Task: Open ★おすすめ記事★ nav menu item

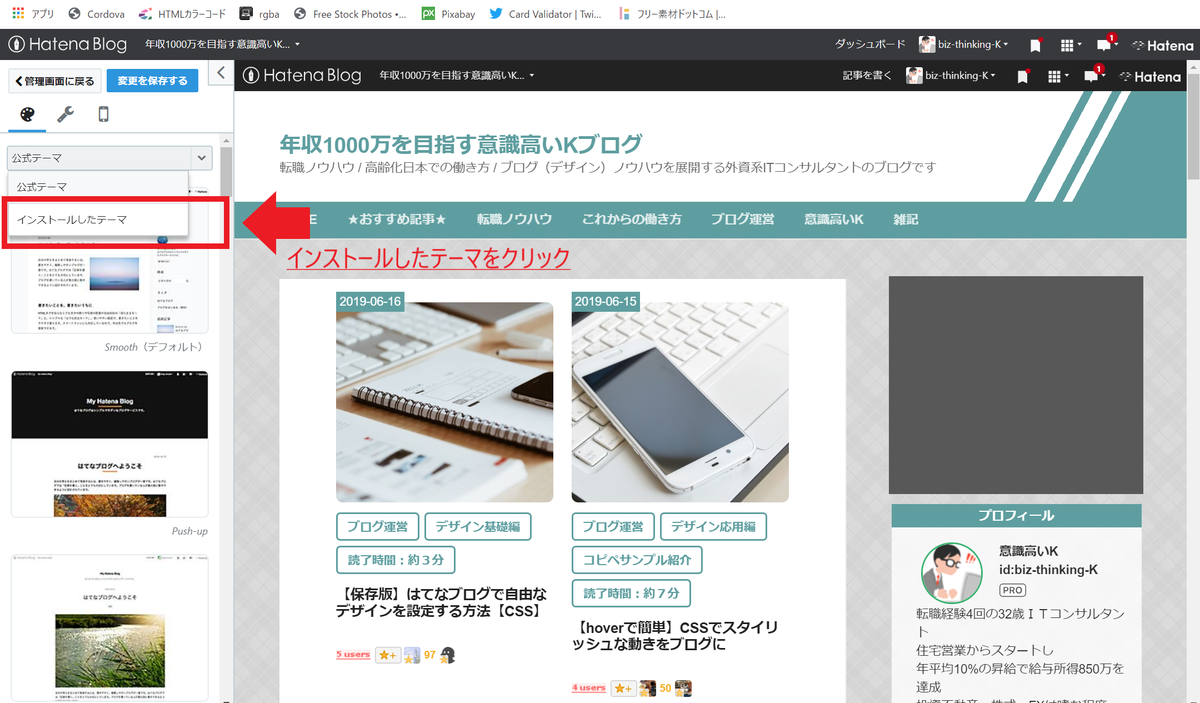Action: 396,219
